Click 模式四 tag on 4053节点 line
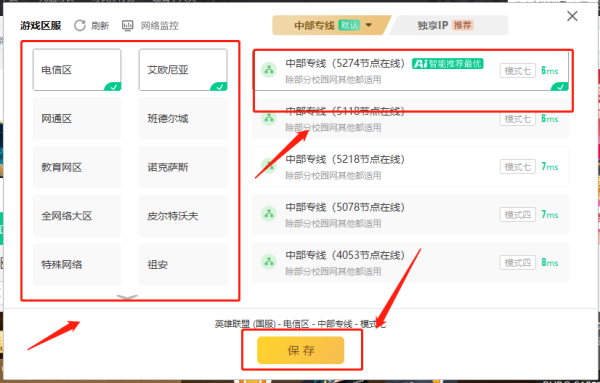Viewport: 600px width, 383px height. 517,262
